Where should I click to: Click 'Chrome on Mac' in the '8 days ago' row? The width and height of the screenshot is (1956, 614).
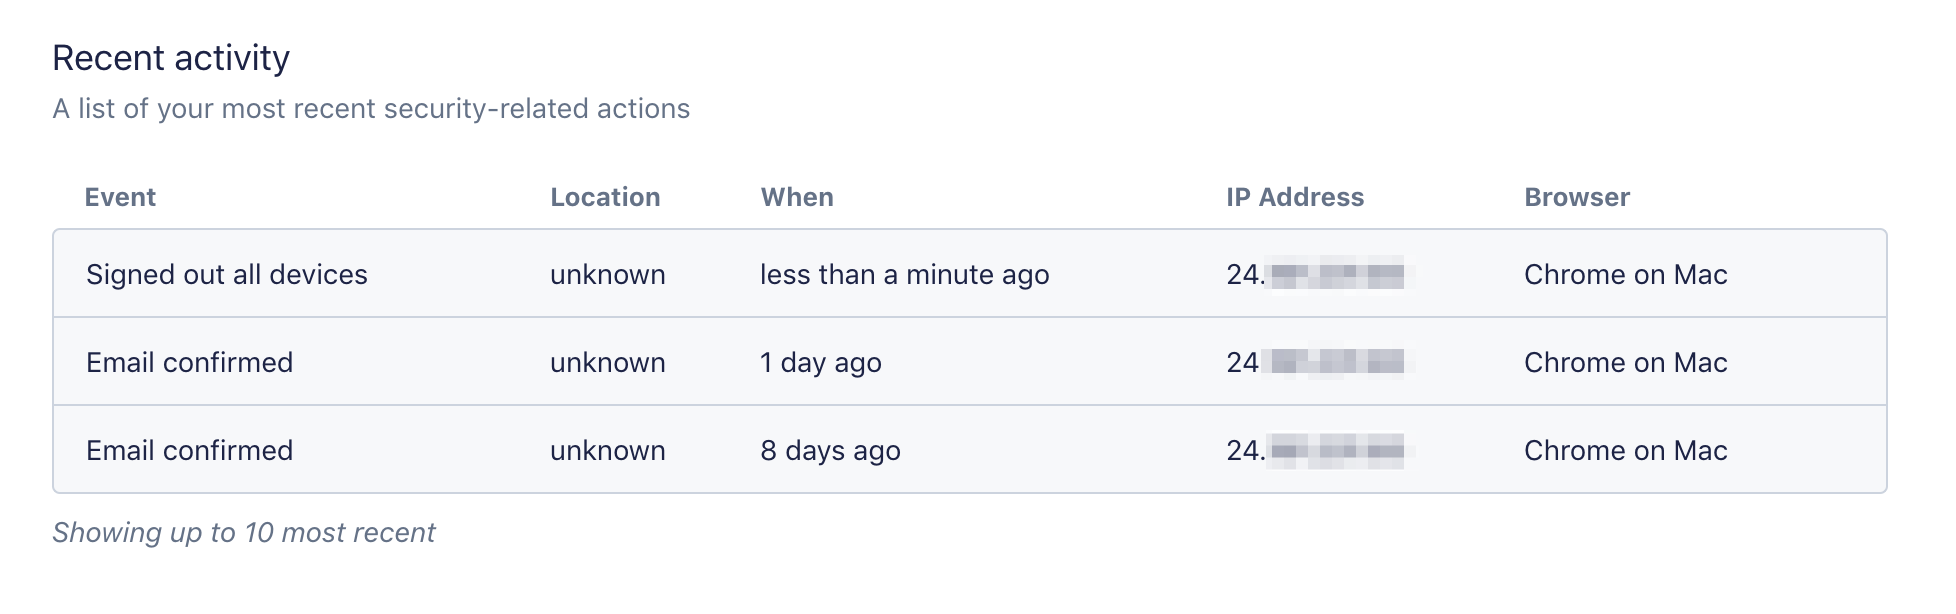1625,450
